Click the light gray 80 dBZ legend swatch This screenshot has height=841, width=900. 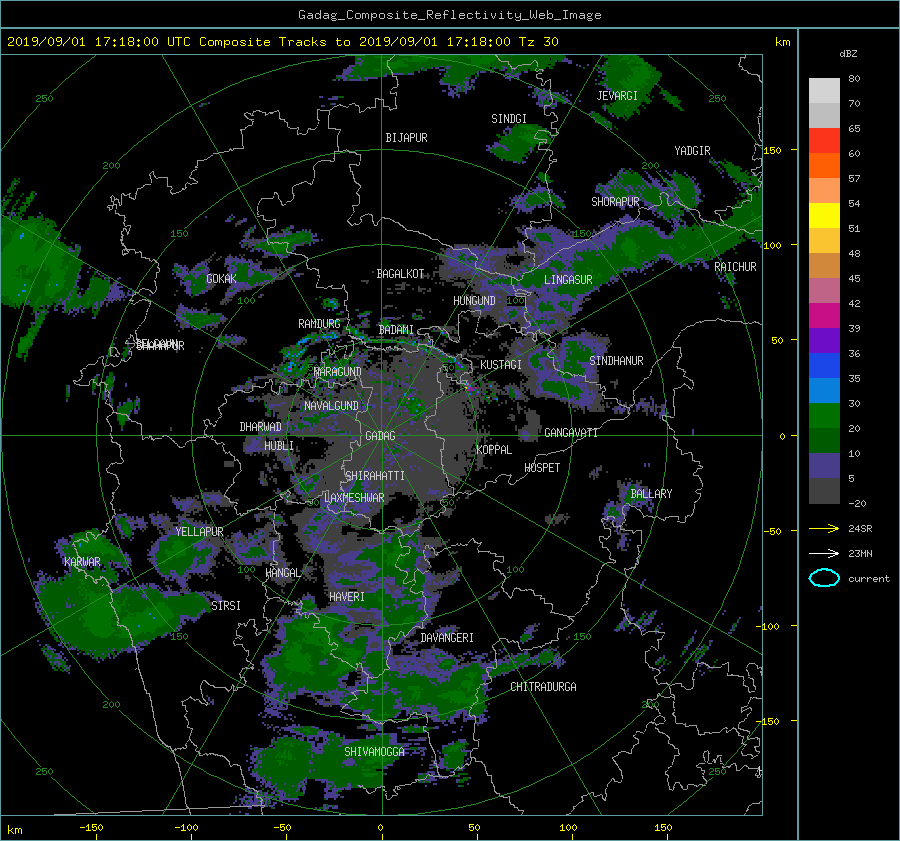(x=824, y=91)
